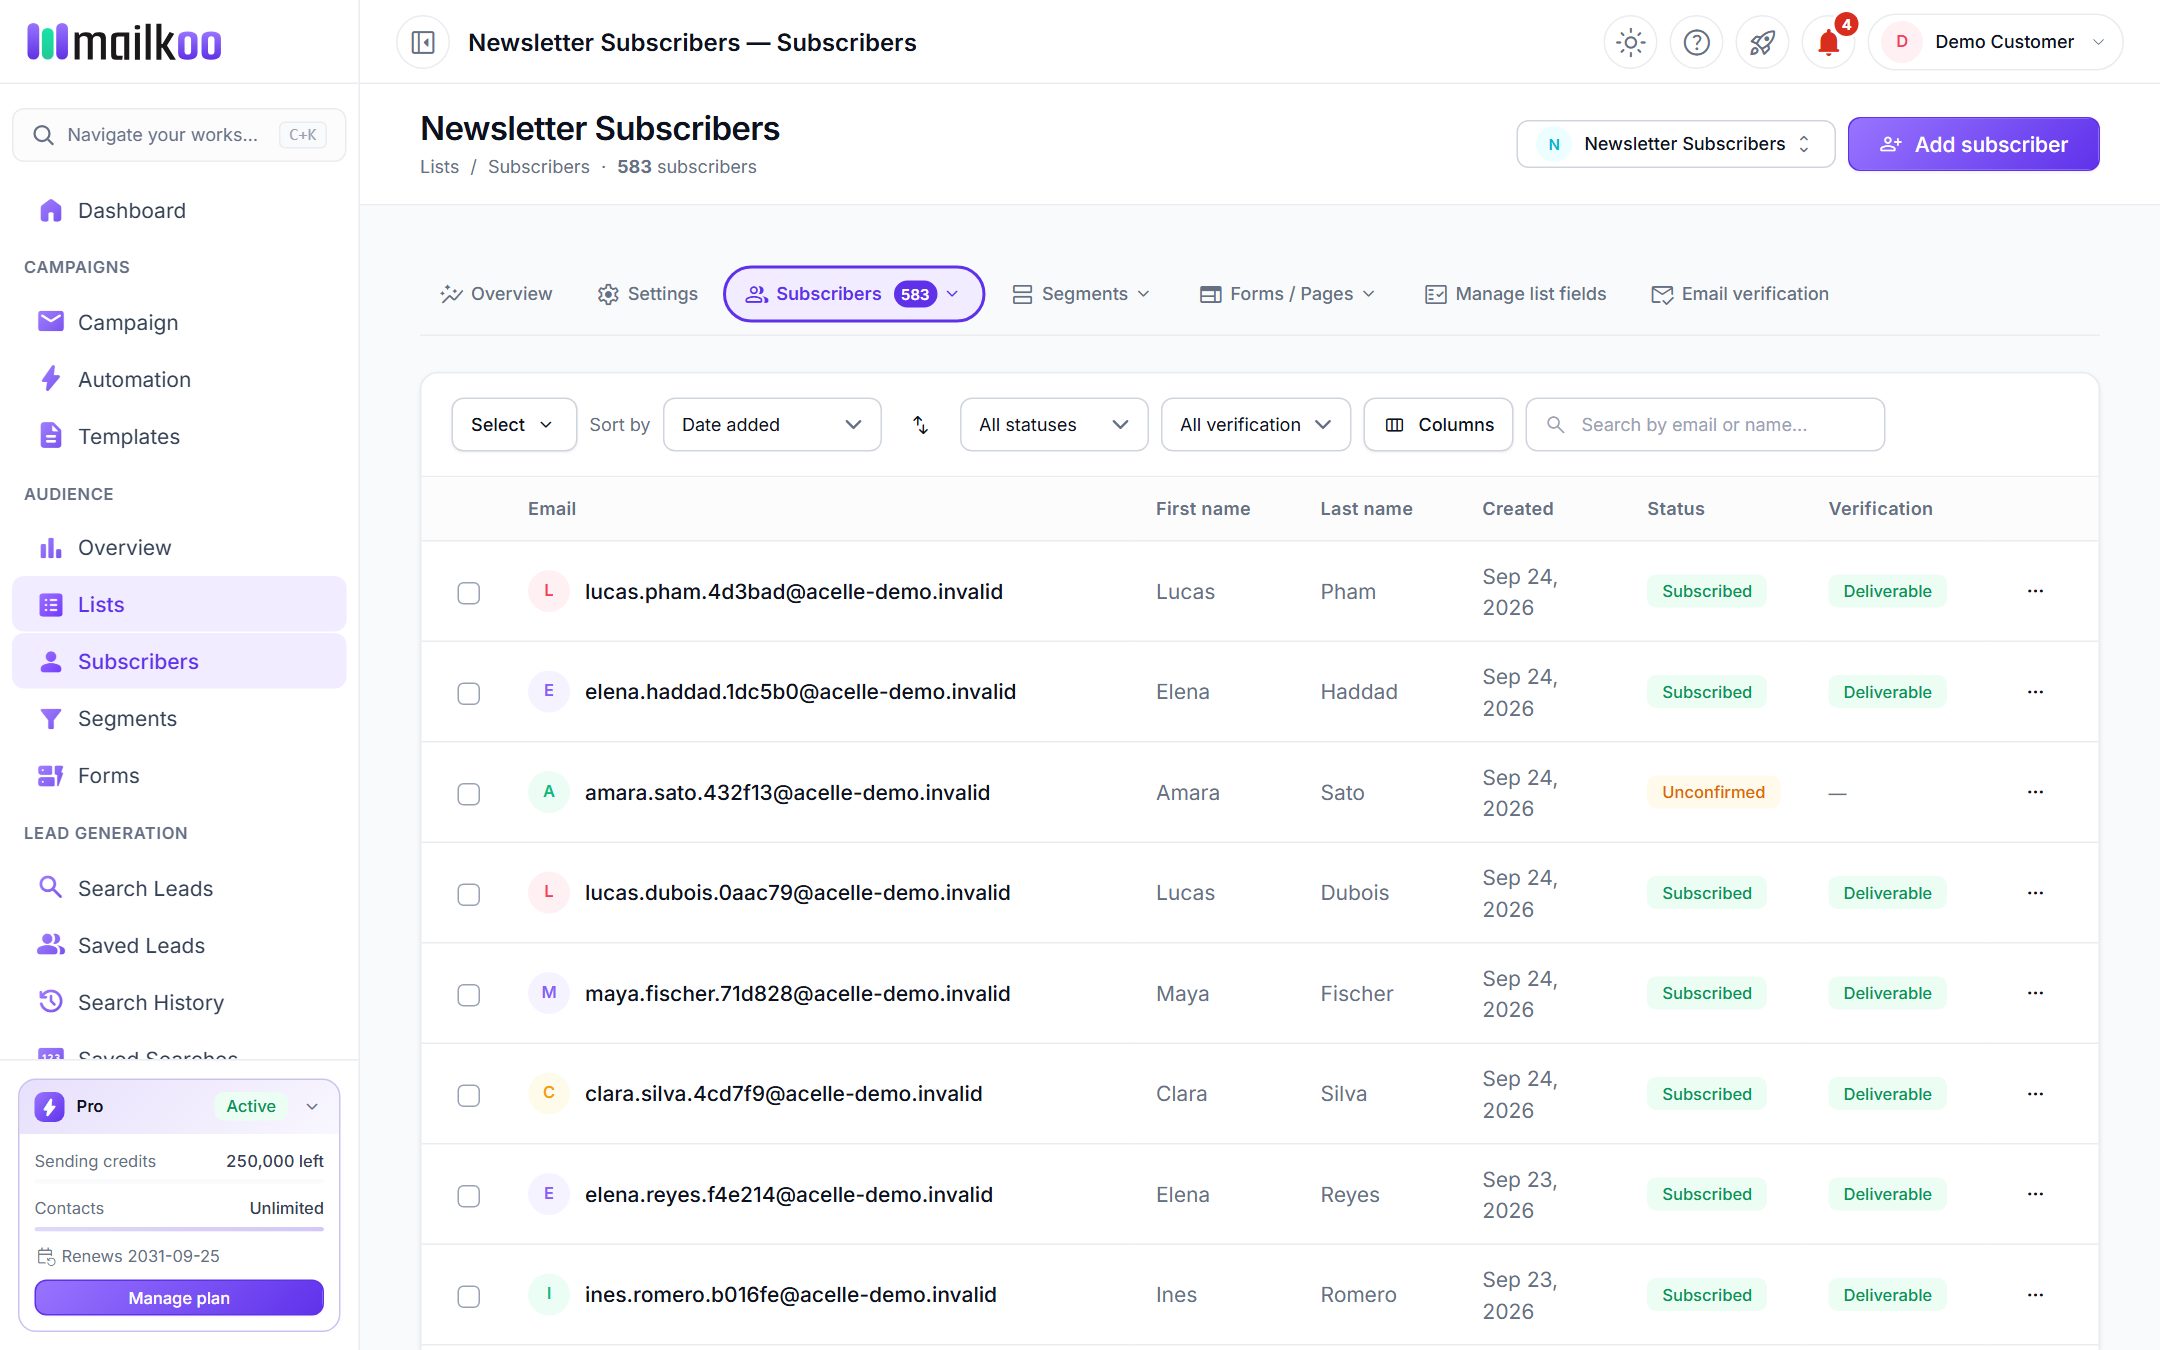2160x1350 pixels.
Task: Open the Date added sort dropdown
Action: pyautogui.click(x=772, y=425)
